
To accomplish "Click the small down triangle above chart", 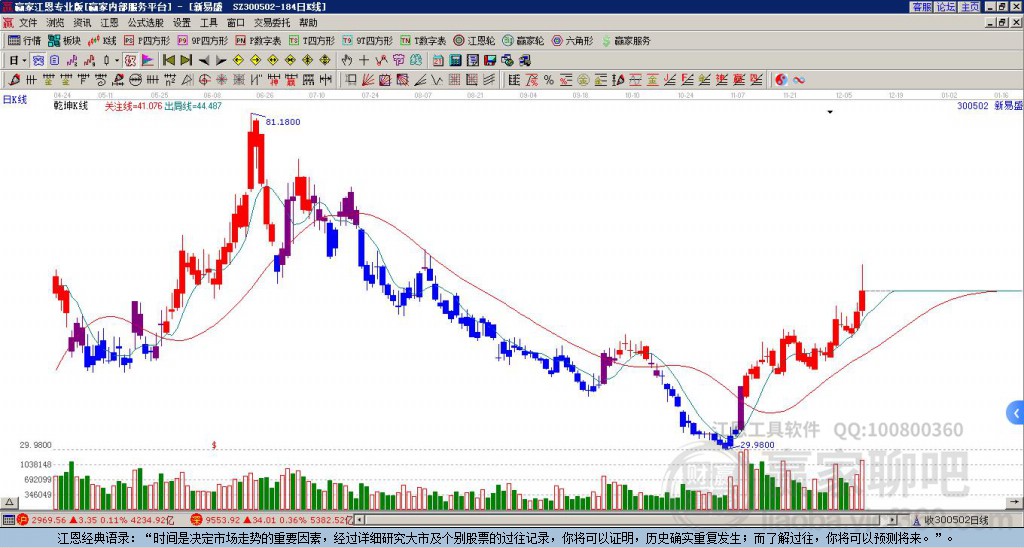I will (830, 112).
